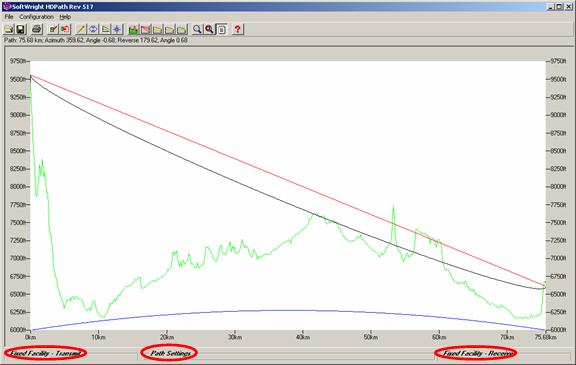Screen dimensions: 576x365
Task: Toggle the pressed page view toolbar button
Action: (x=222, y=29)
